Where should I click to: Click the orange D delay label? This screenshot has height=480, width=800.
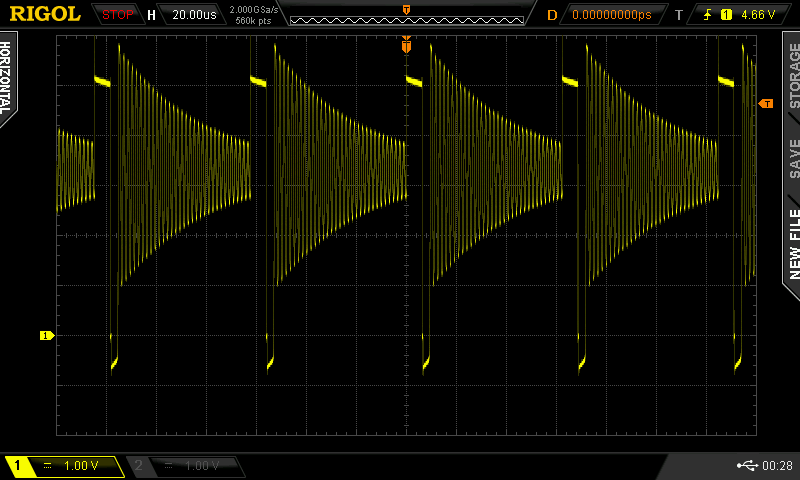click(x=552, y=15)
